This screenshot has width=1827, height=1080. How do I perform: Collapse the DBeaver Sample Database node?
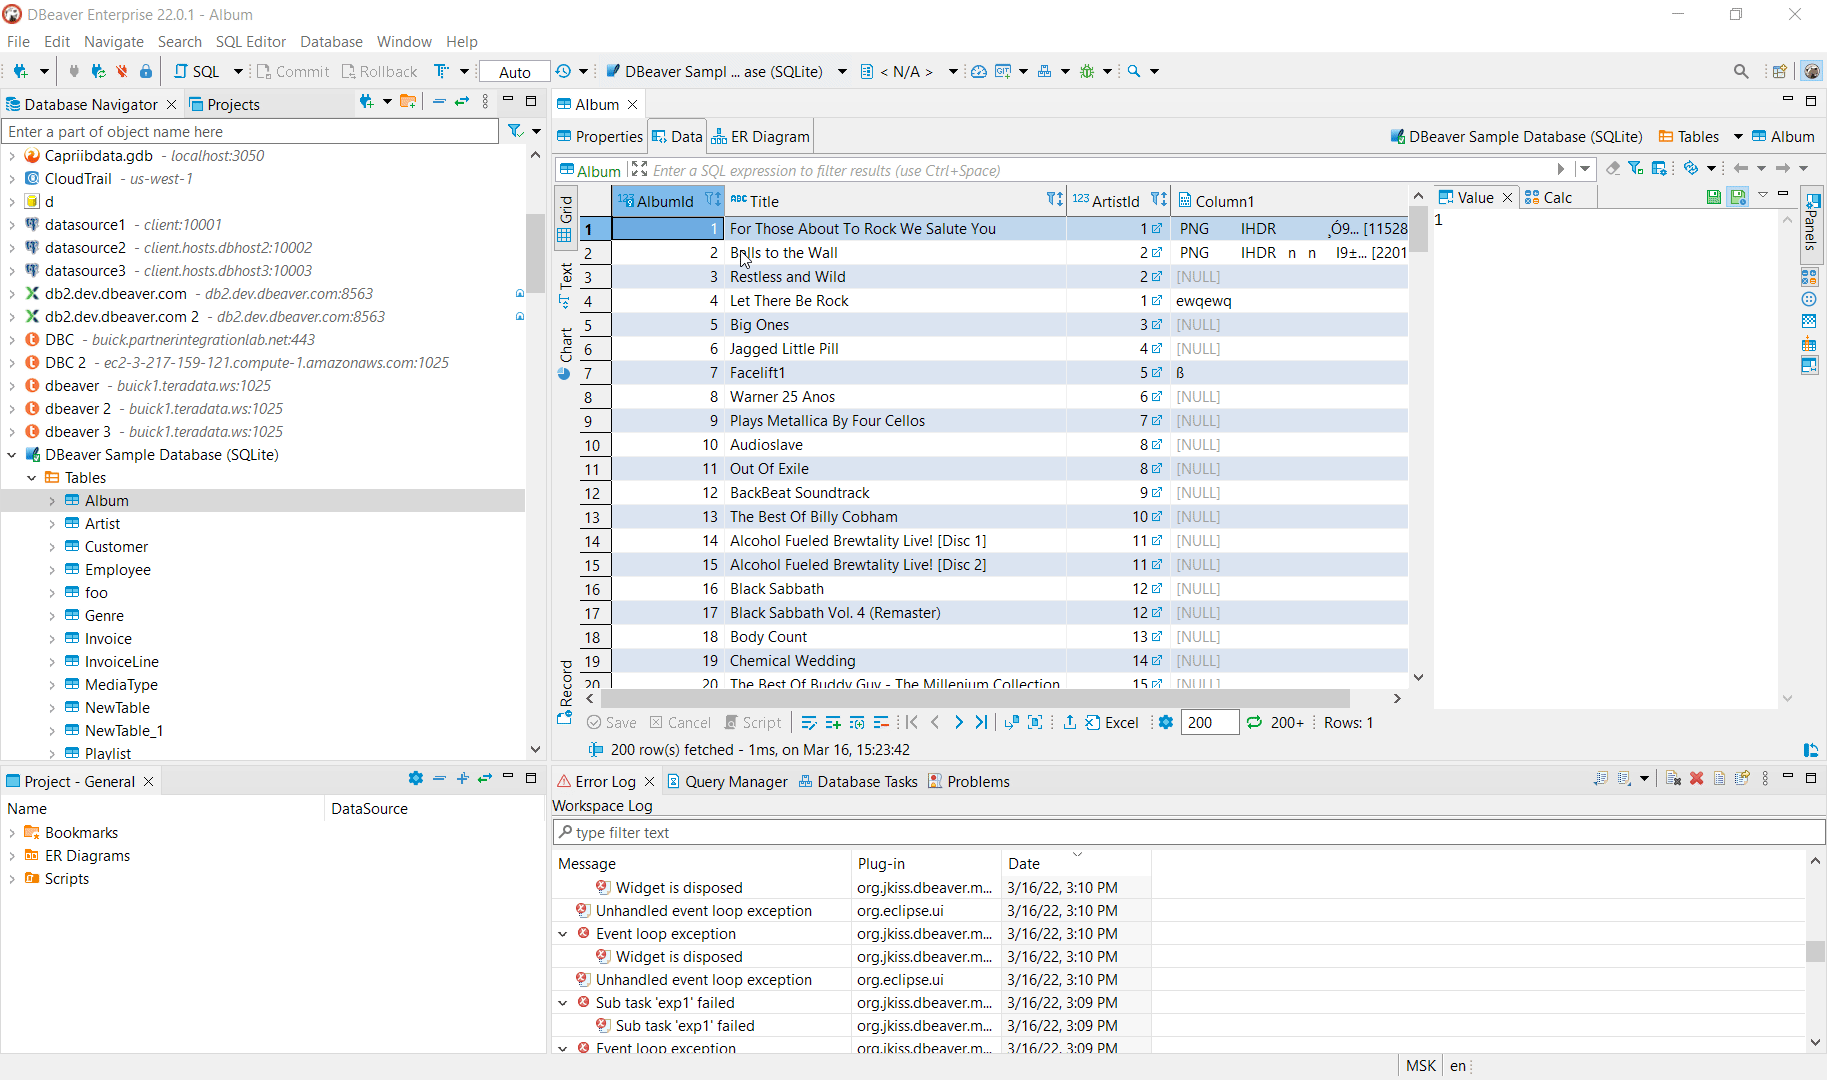pyautogui.click(x=12, y=454)
